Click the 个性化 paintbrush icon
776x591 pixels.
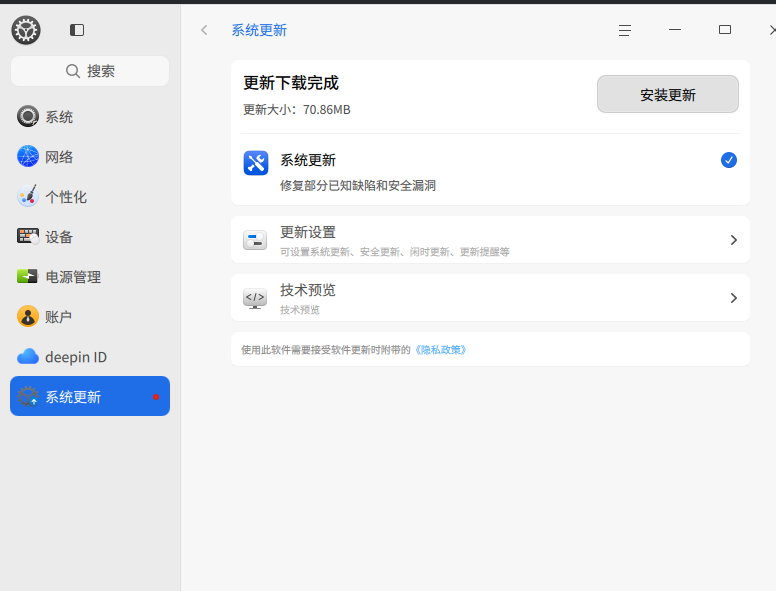point(28,196)
